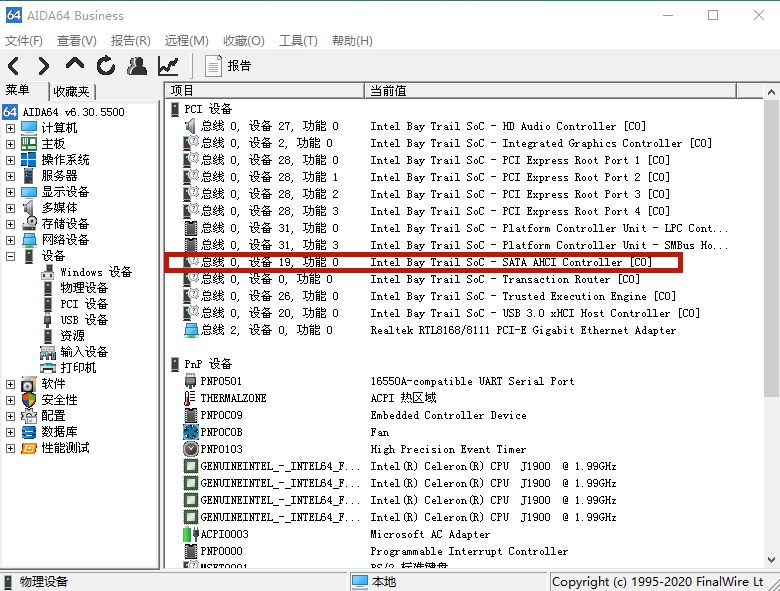780x591 pixels.
Task: Open the 文件(F) menu
Action: 24,41
